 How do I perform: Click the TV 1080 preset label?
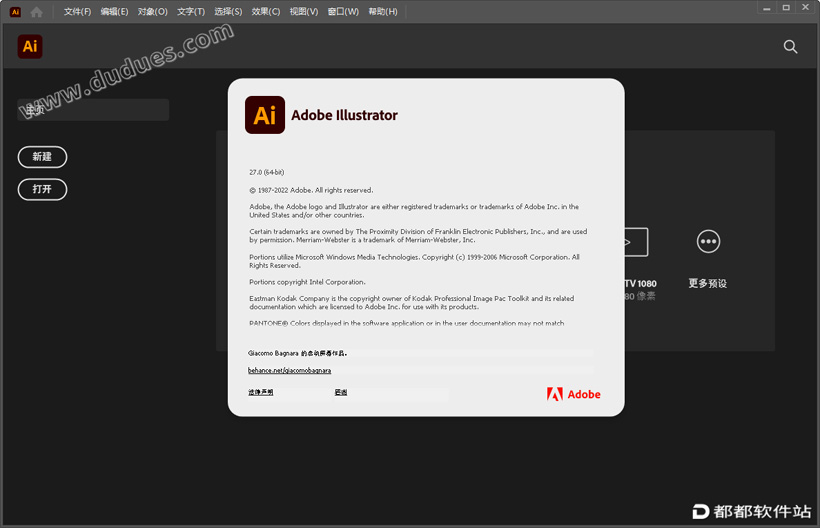click(640, 283)
